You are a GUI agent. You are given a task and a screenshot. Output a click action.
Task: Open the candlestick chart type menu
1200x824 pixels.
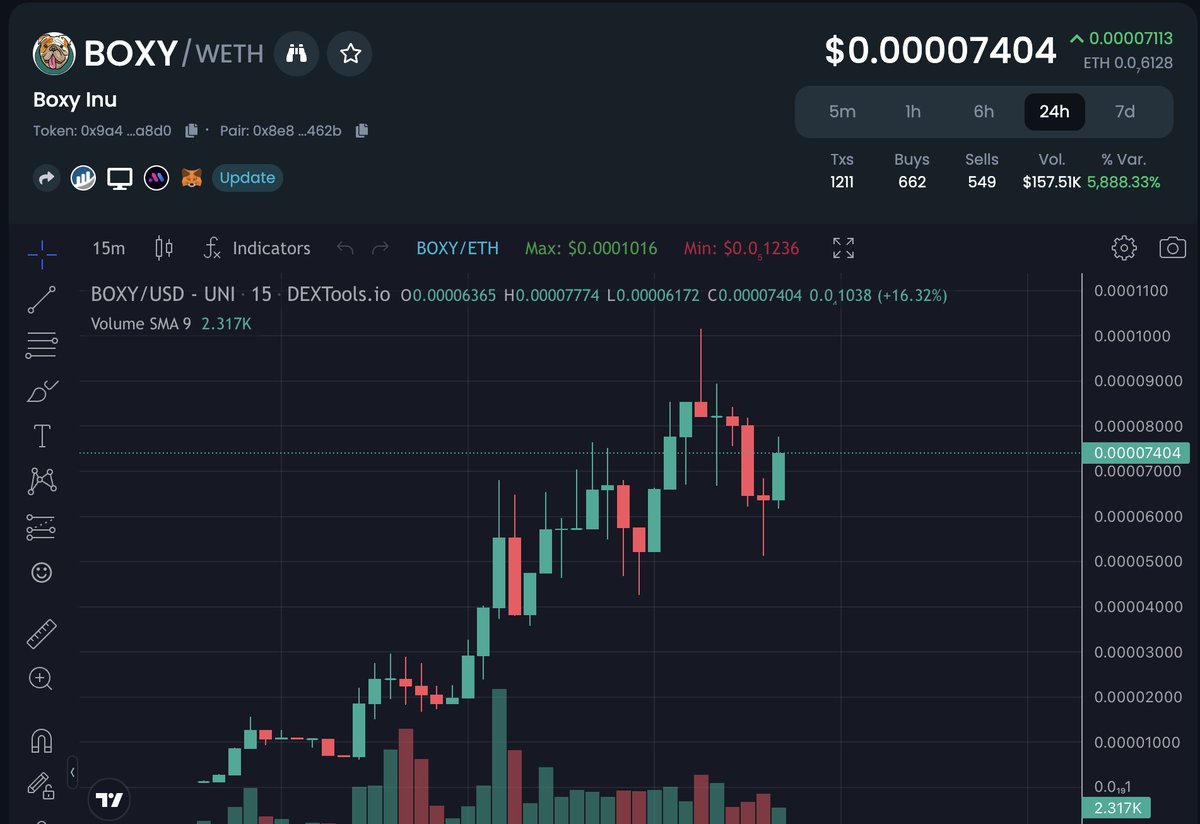[x=164, y=248]
